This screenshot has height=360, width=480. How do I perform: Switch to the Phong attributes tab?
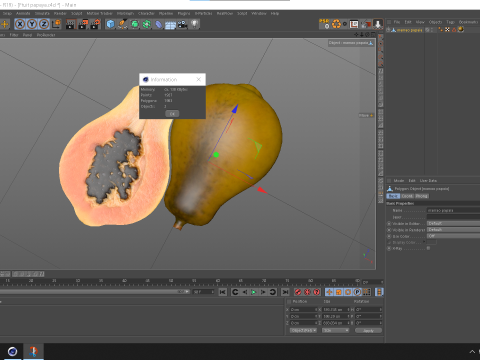[x=422, y=196]
